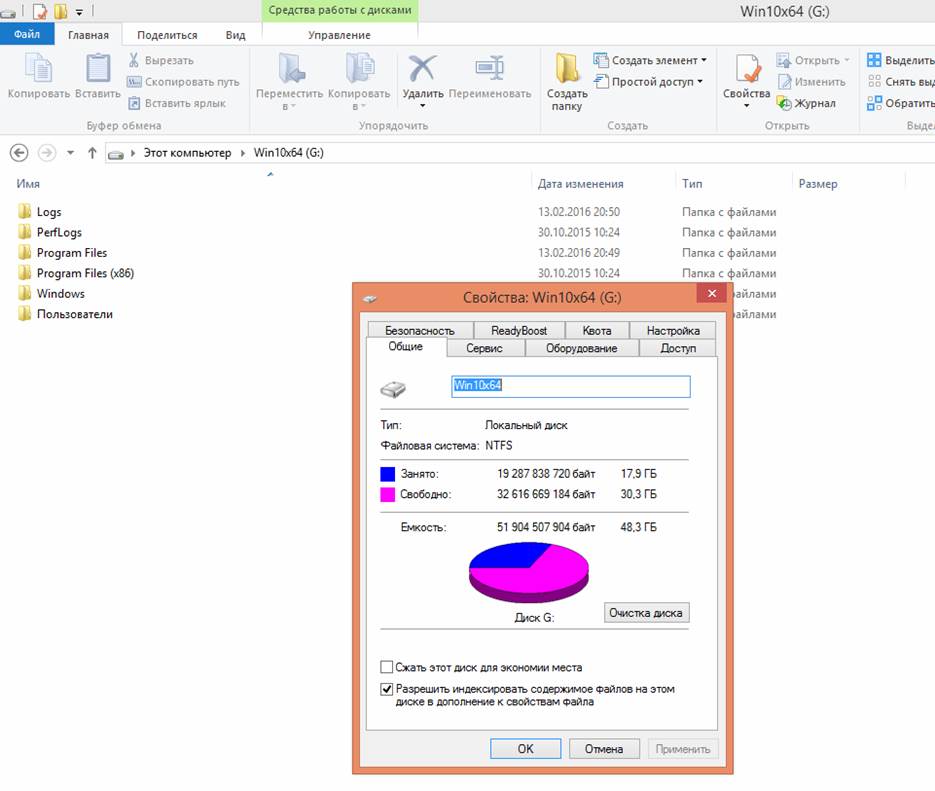Click Move to (Переместить в) icon
This screenshot has width=935, height=791.
point(291,67)
